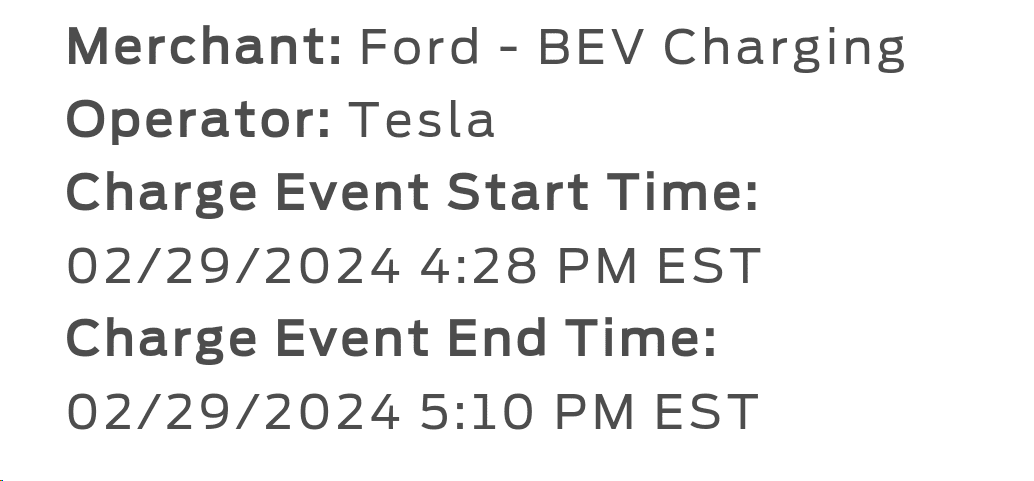
Task: Click the start date 02/29/2024 above End Time
Action: pos(234,267)
